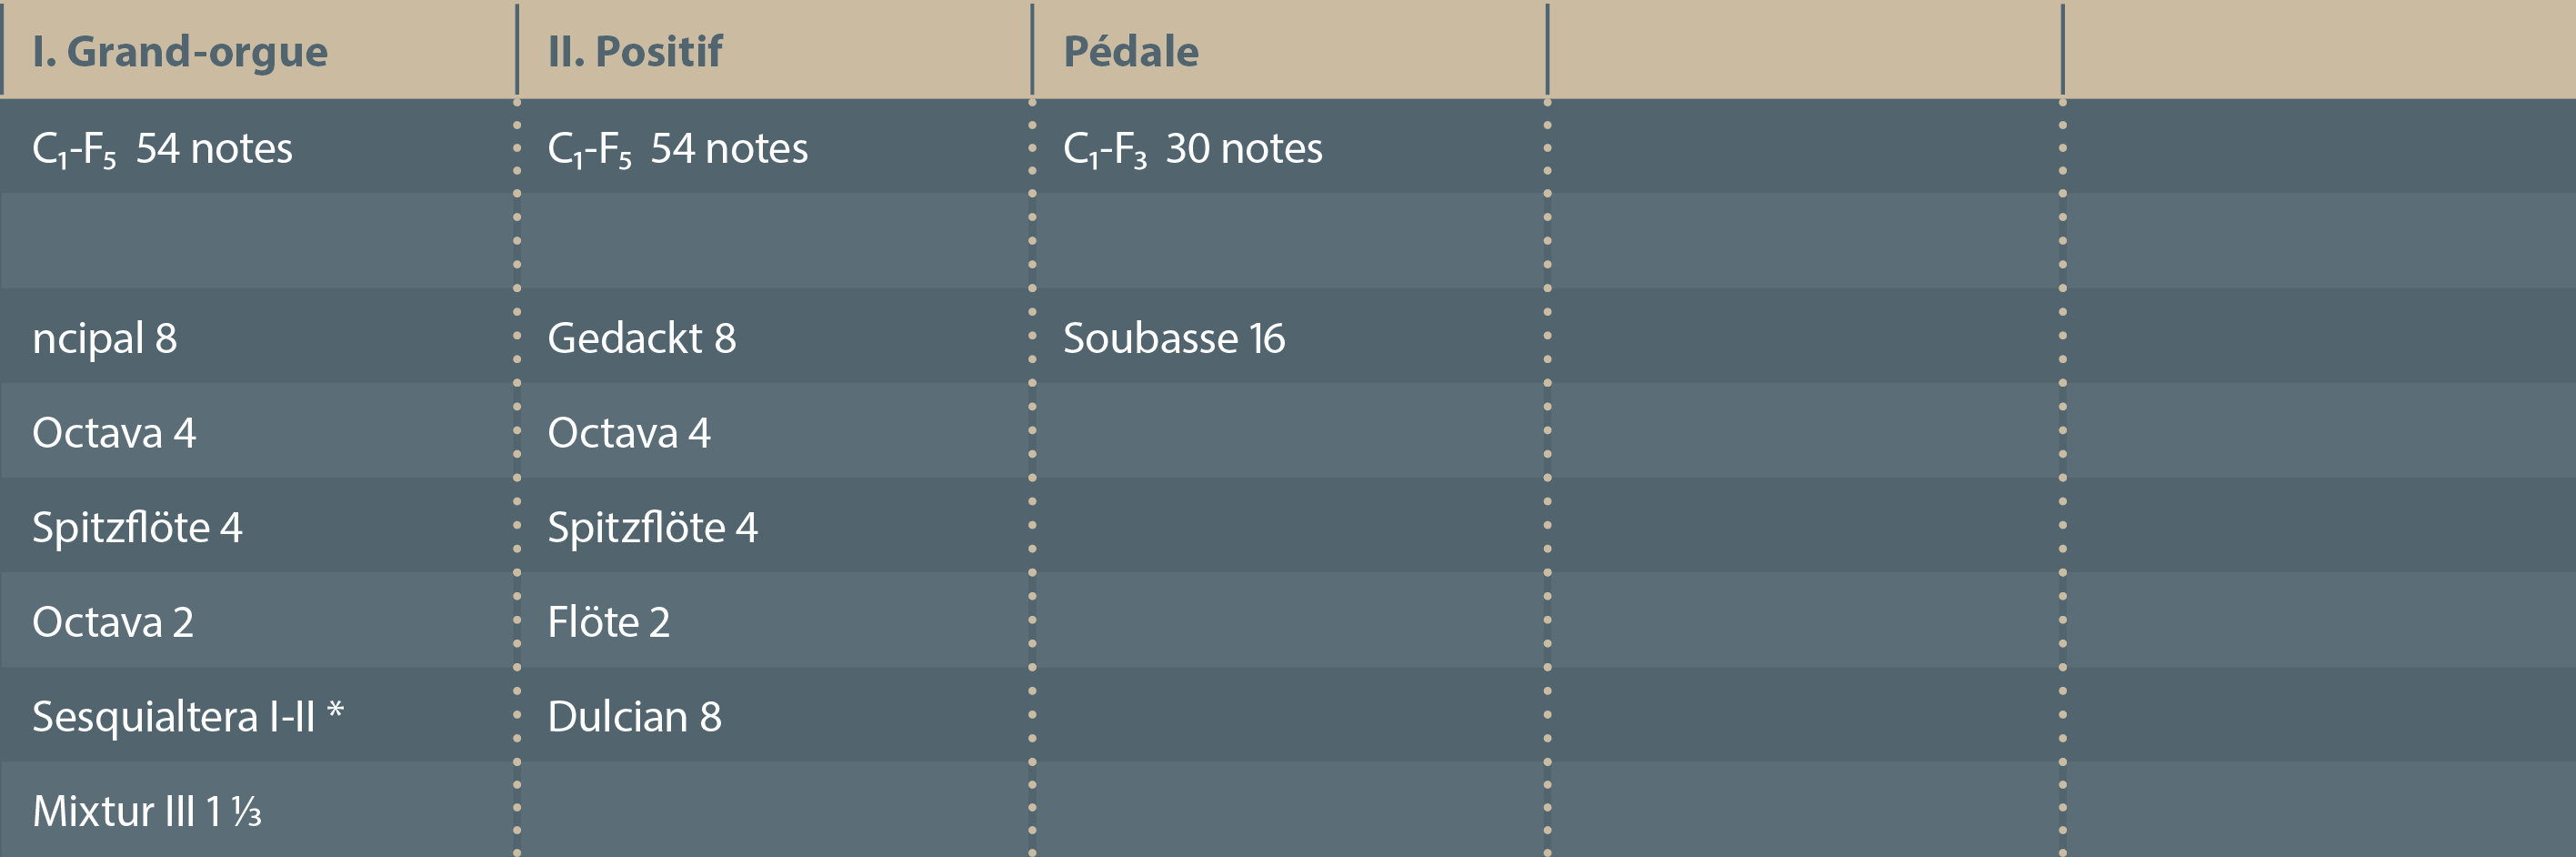Click the Octava 2 stop
Viewport: 2576px width, 857px height.
click(113, 622)
